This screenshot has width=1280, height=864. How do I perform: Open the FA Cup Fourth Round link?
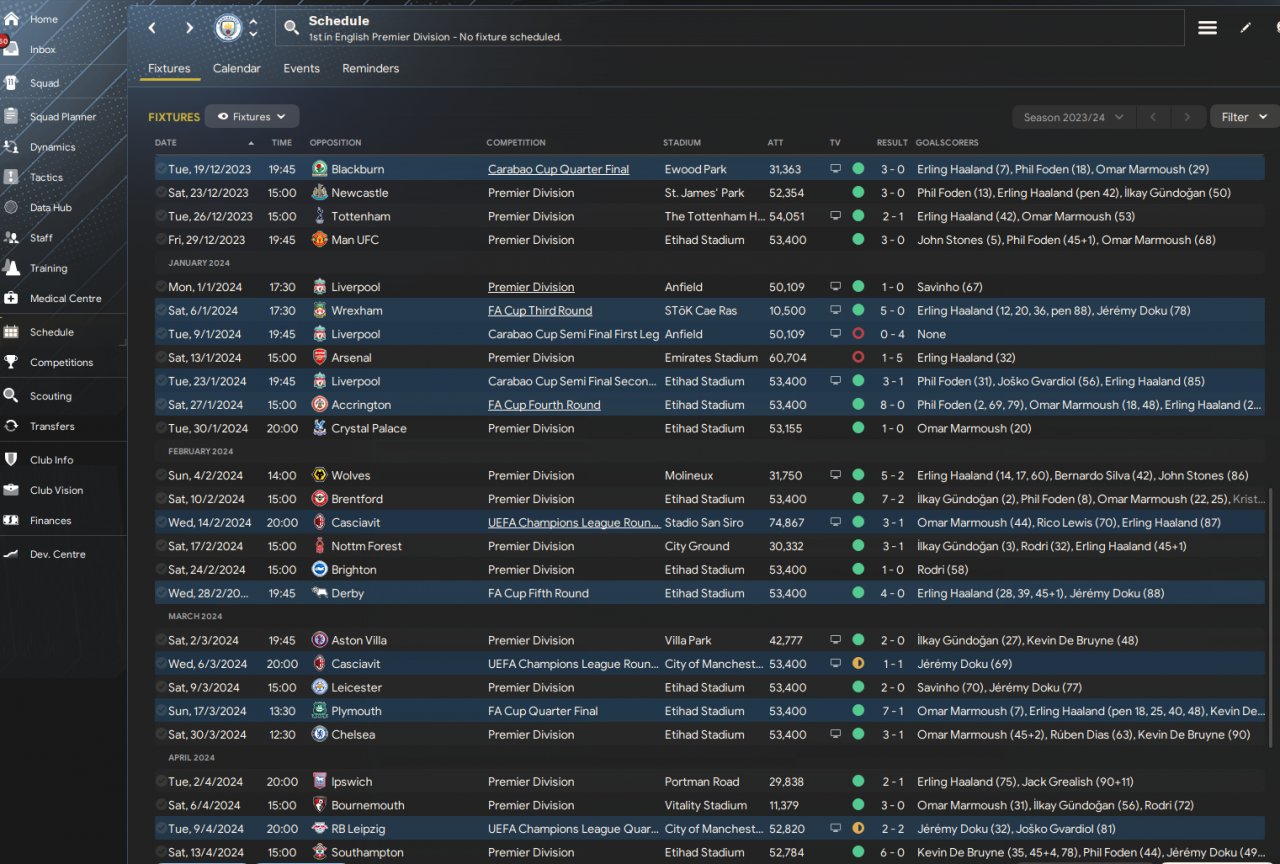pos(544,405)
